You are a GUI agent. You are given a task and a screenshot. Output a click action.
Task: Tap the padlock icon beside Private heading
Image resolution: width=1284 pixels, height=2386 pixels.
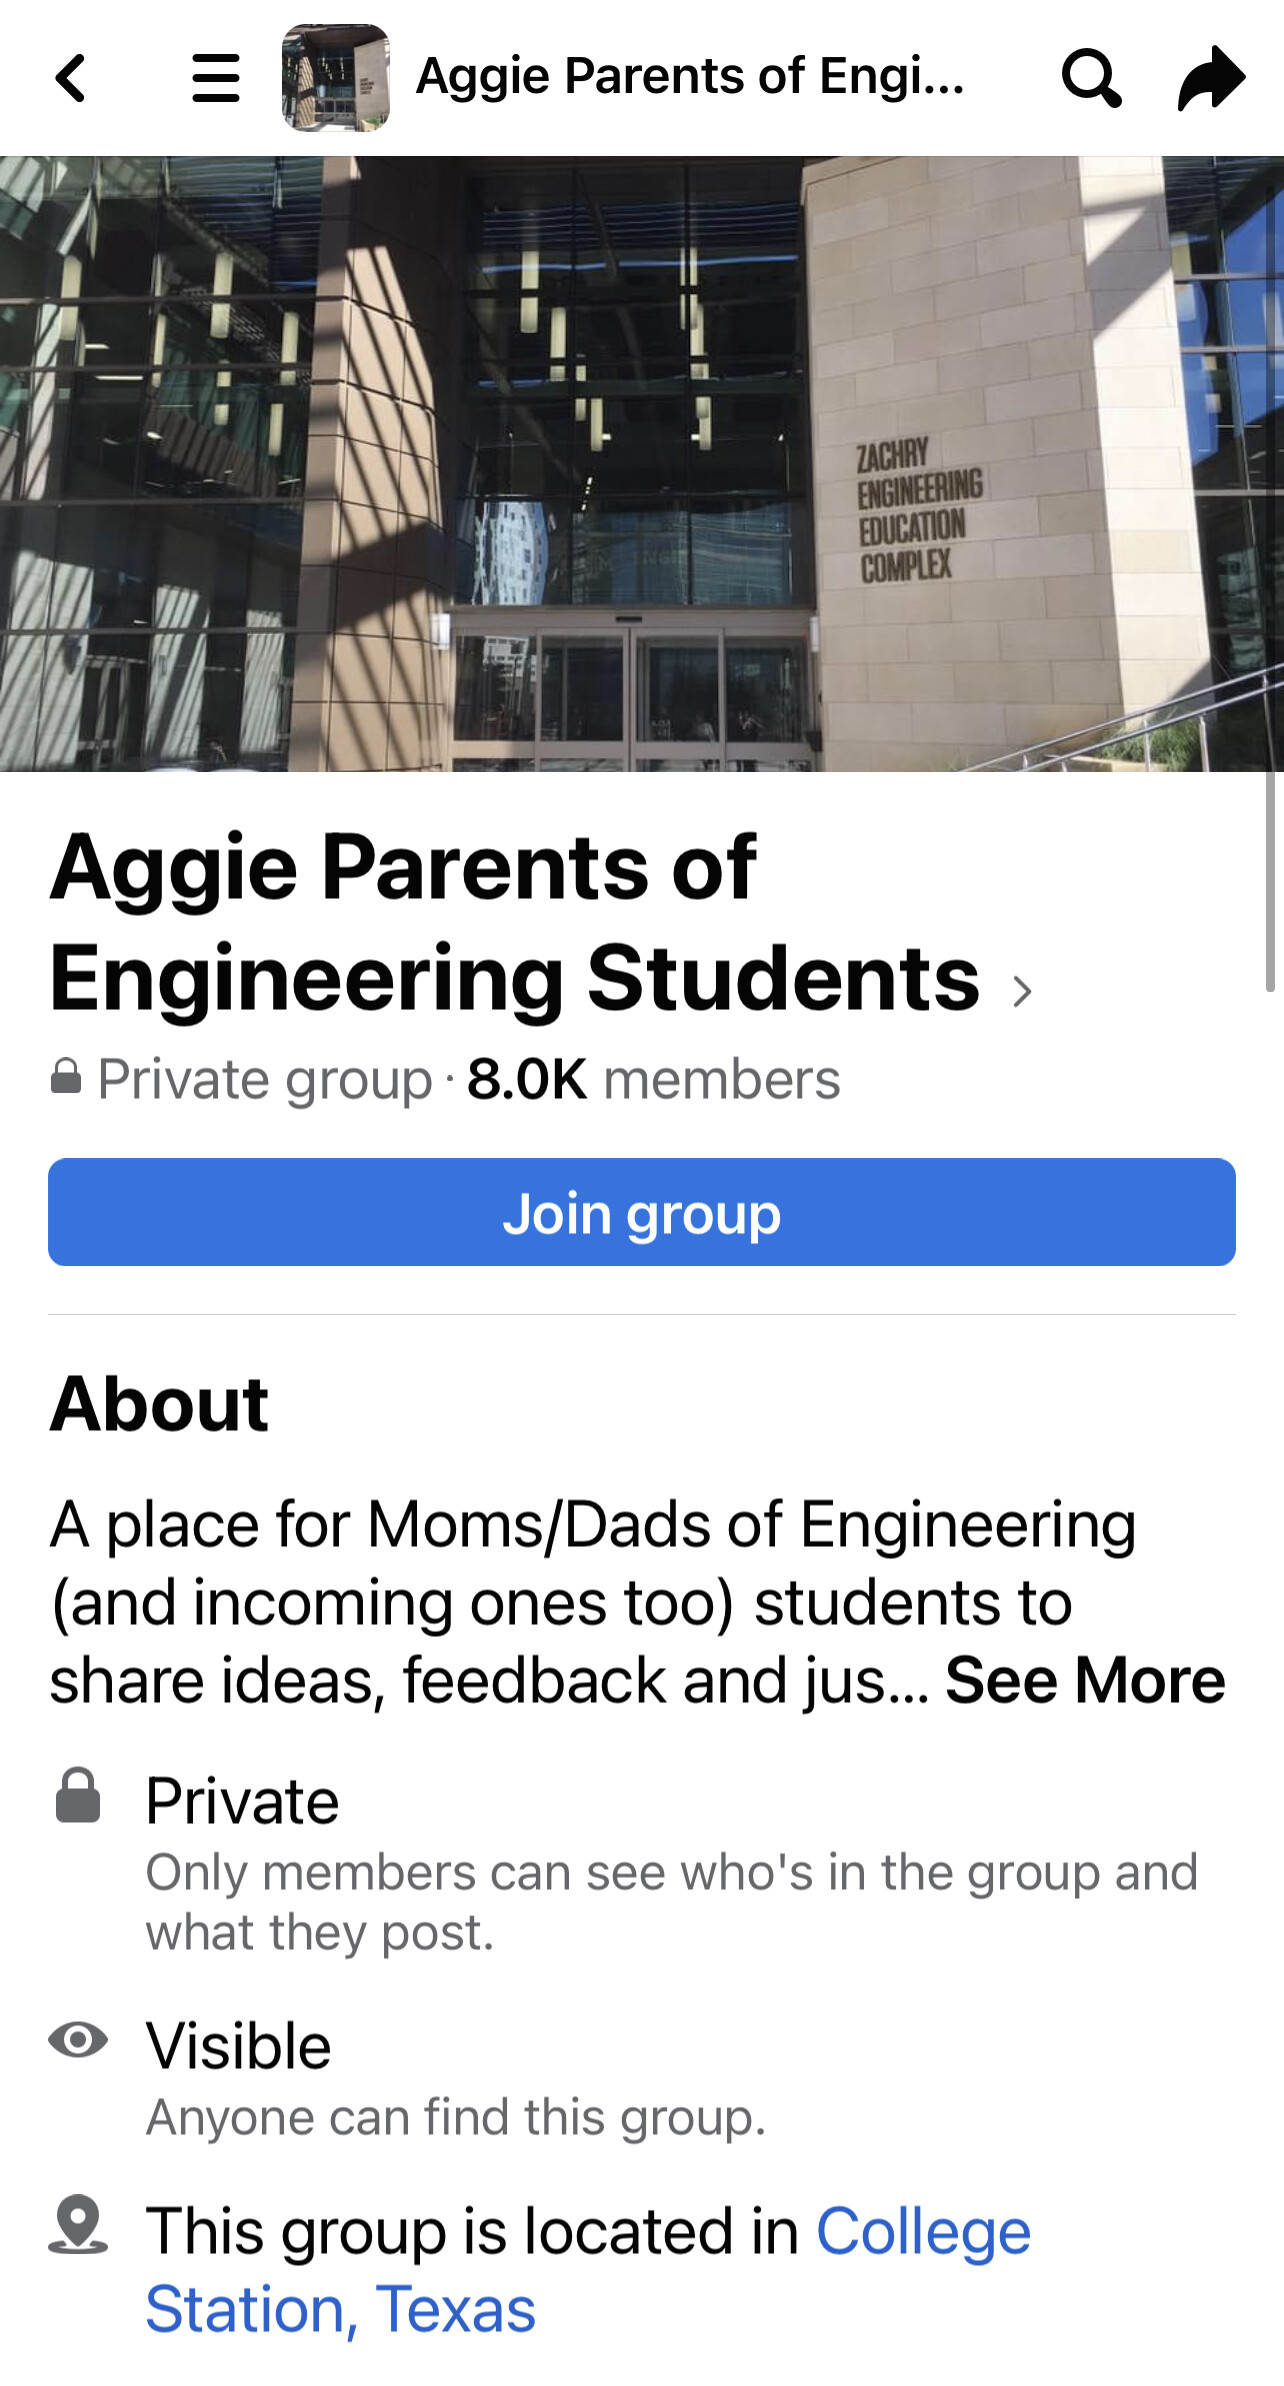pos(78,1797)
